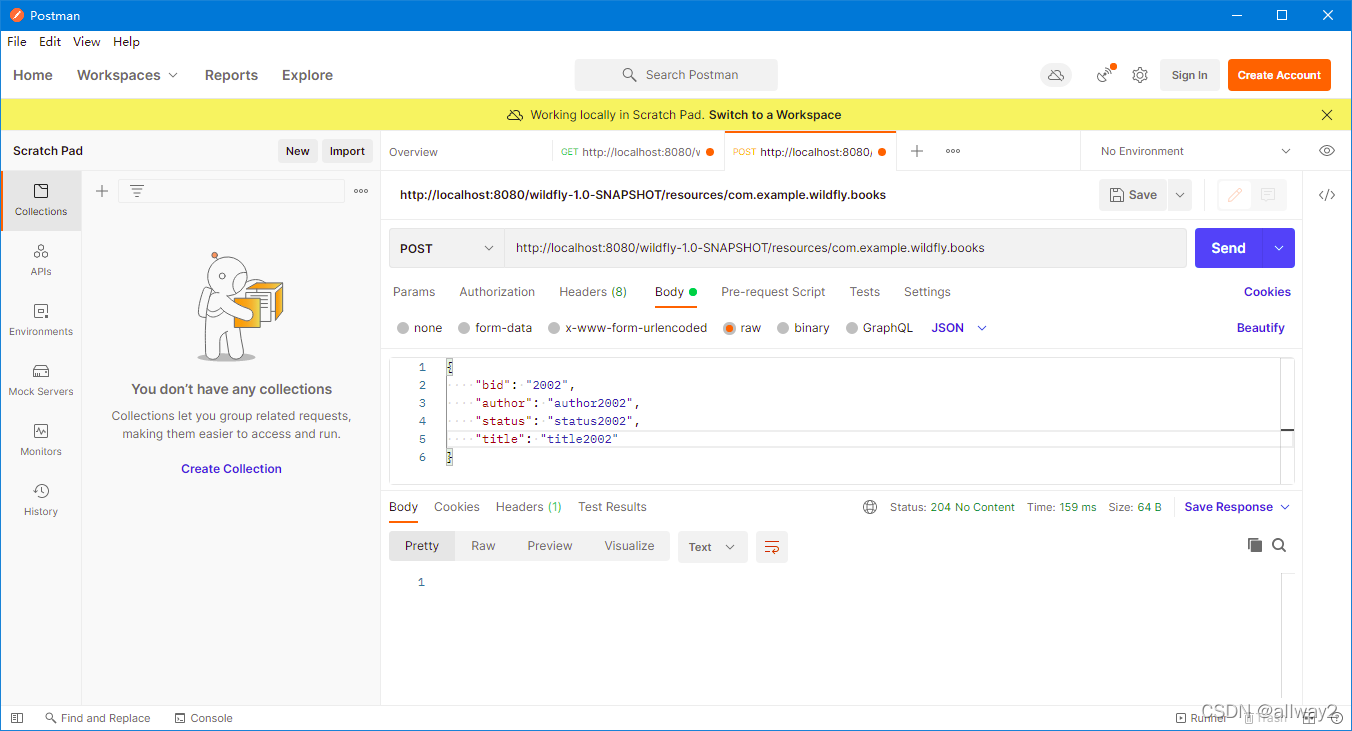Switch to Test Results tab
Image resolution: width=1352 pixels, height=731 pixels.
click(x=612, y=507)
